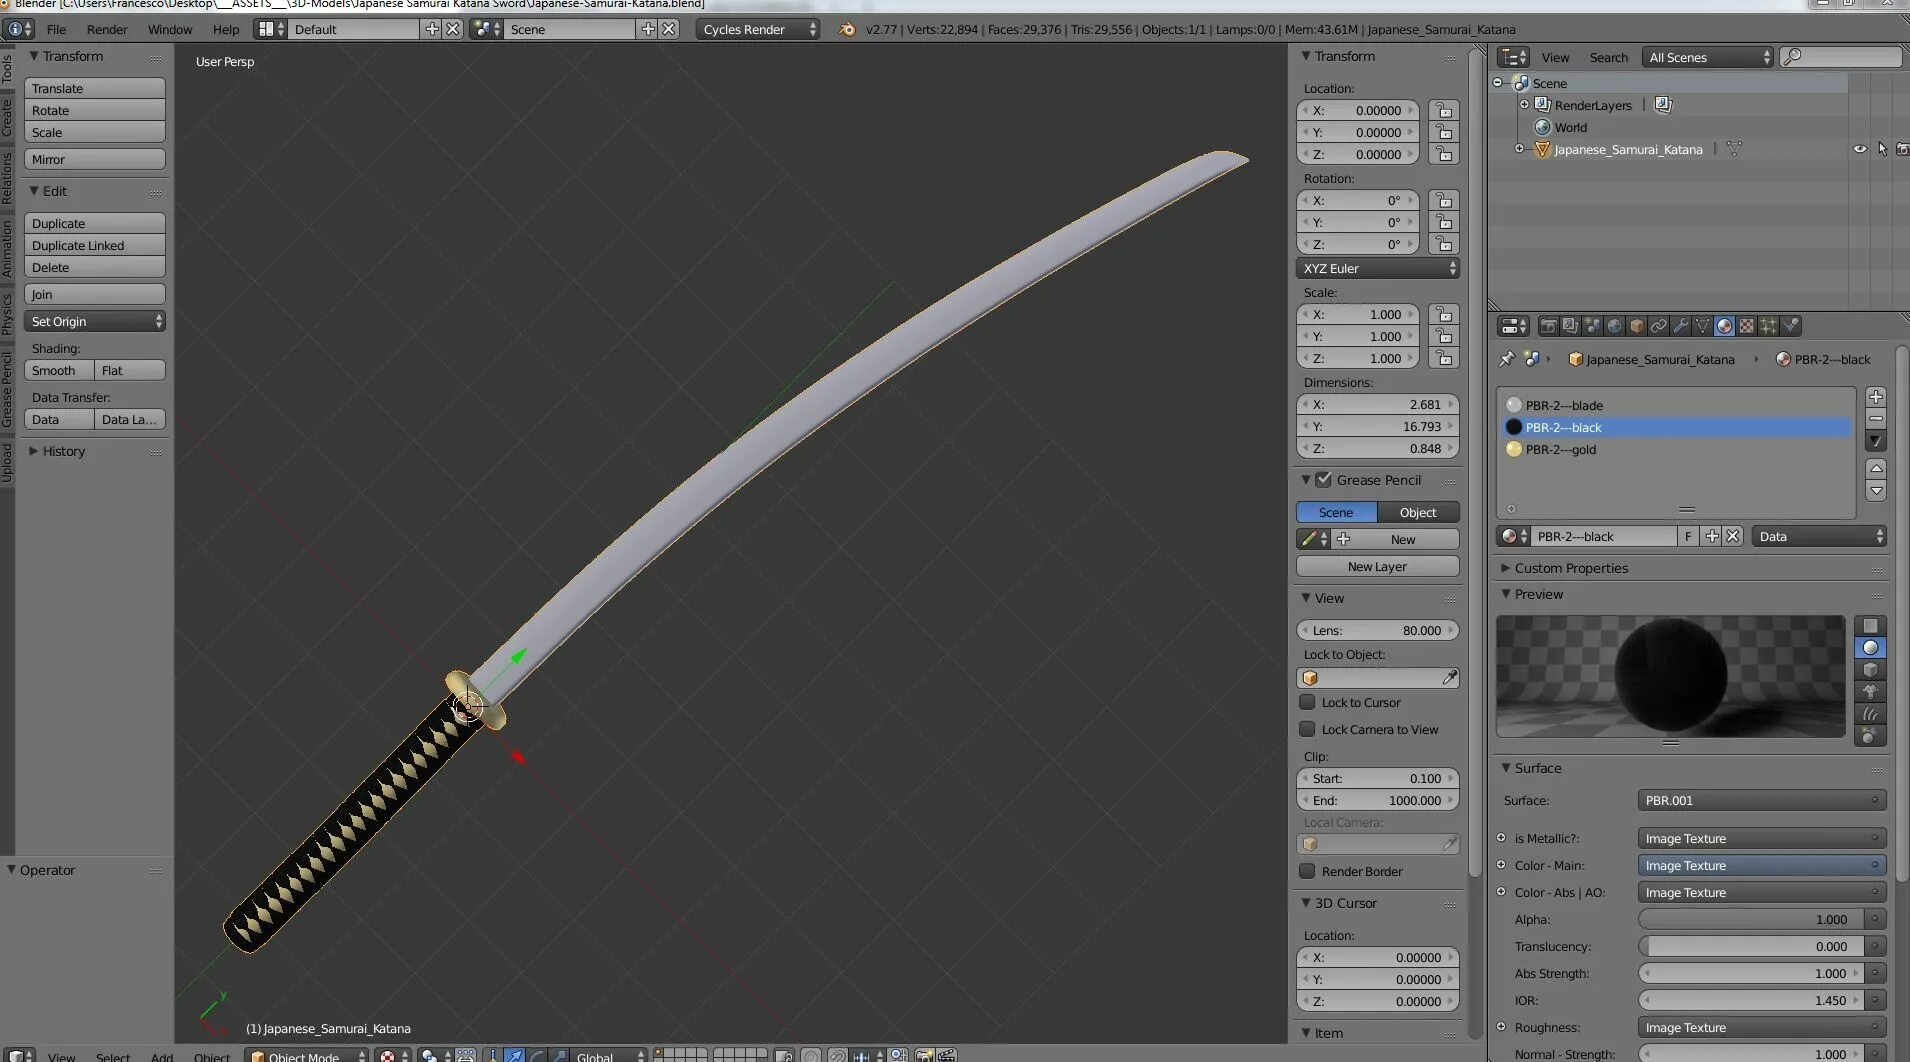Viewport: 1910px width, 1062px height.
Task: Open the Scene properties tab icon
Action: pos(1592,326)
